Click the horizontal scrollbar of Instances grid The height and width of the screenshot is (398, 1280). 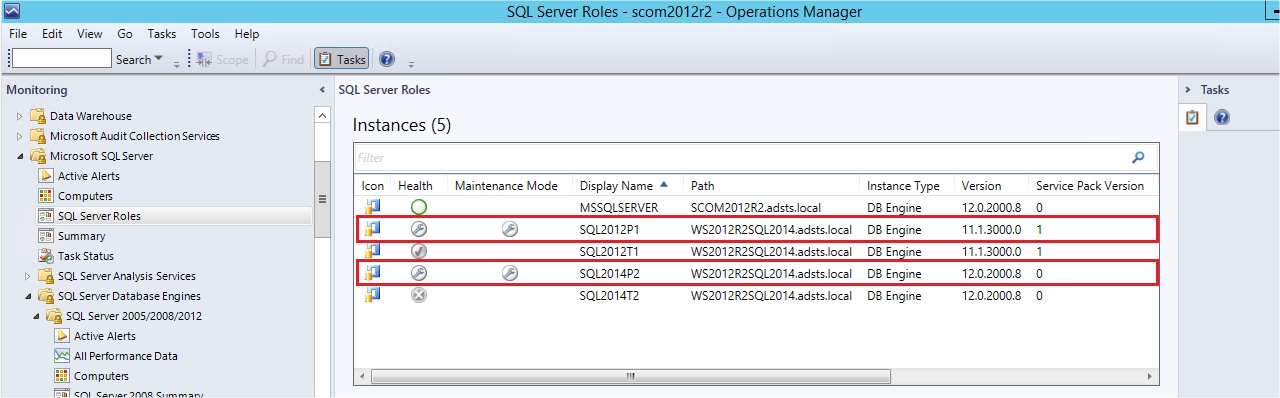pos(630,377)
